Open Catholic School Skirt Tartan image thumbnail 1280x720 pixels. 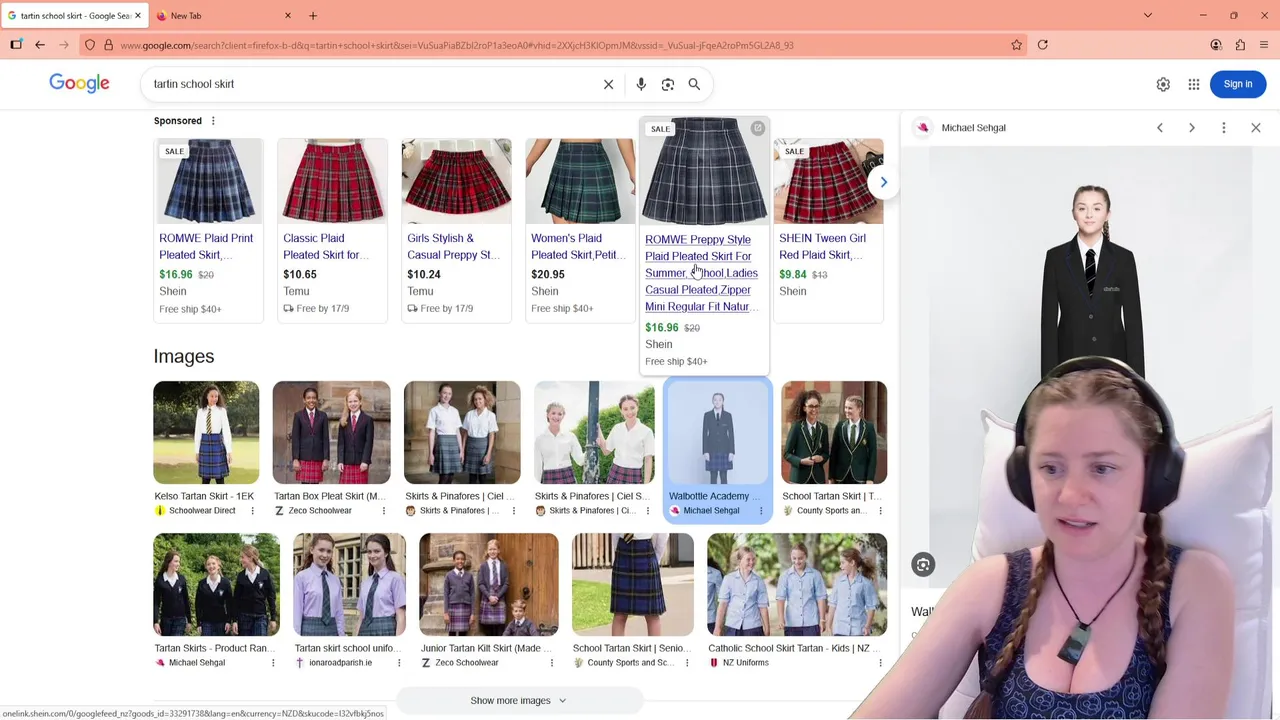pos(796,585)
